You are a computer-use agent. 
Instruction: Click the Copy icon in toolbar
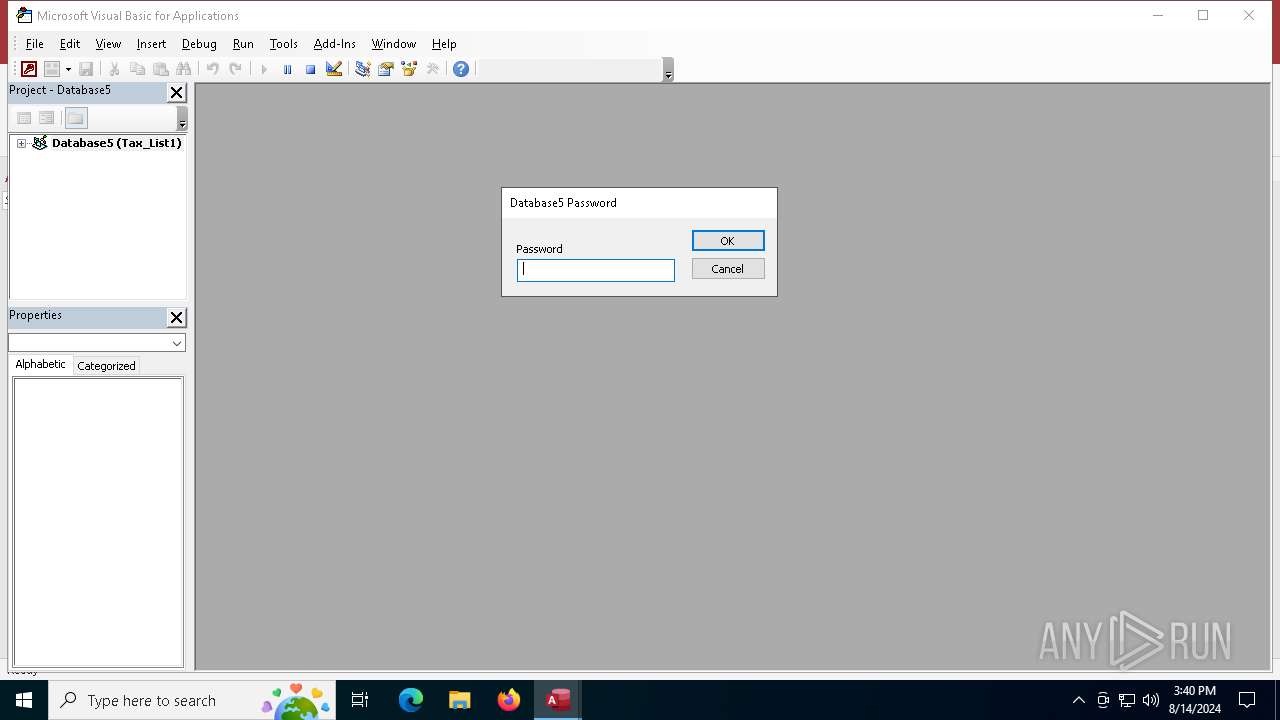137,69
